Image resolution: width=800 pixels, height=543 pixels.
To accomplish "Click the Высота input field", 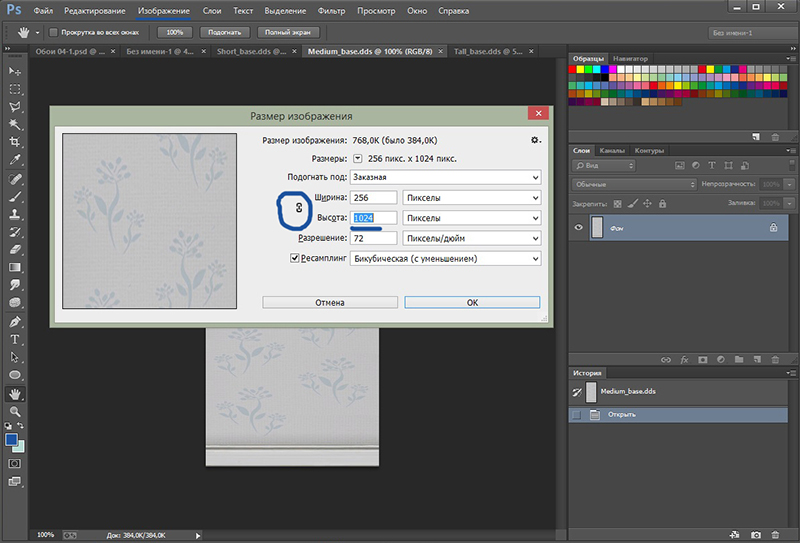I will [372, 218].
